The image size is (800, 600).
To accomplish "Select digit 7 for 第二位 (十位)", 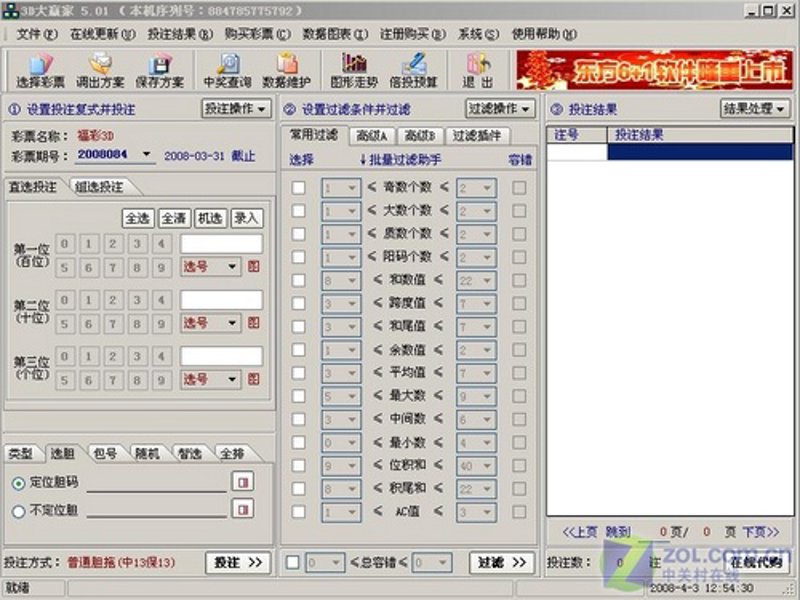I will 113,324.
